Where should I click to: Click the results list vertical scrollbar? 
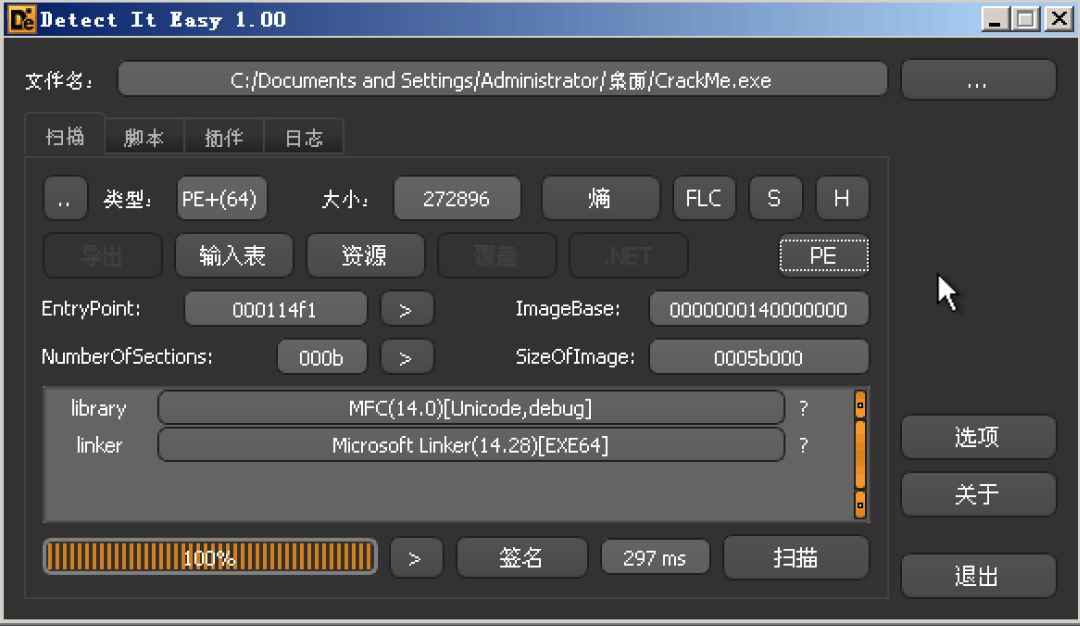859,454
